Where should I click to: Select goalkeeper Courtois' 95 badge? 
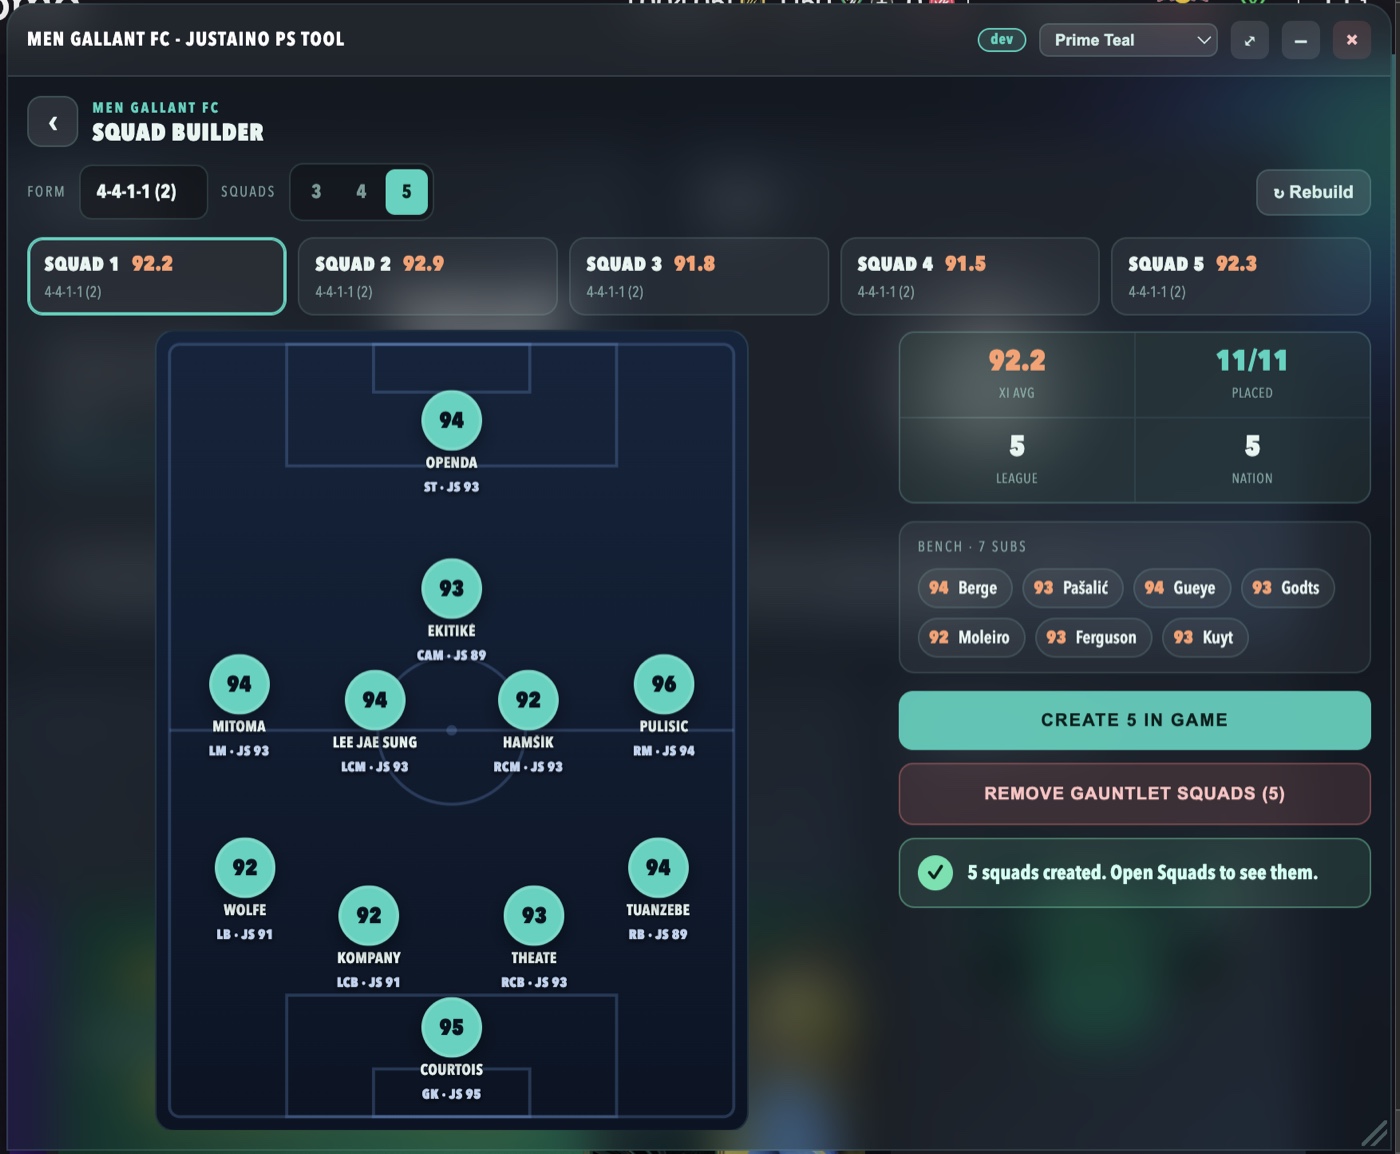click(451, 1028)
